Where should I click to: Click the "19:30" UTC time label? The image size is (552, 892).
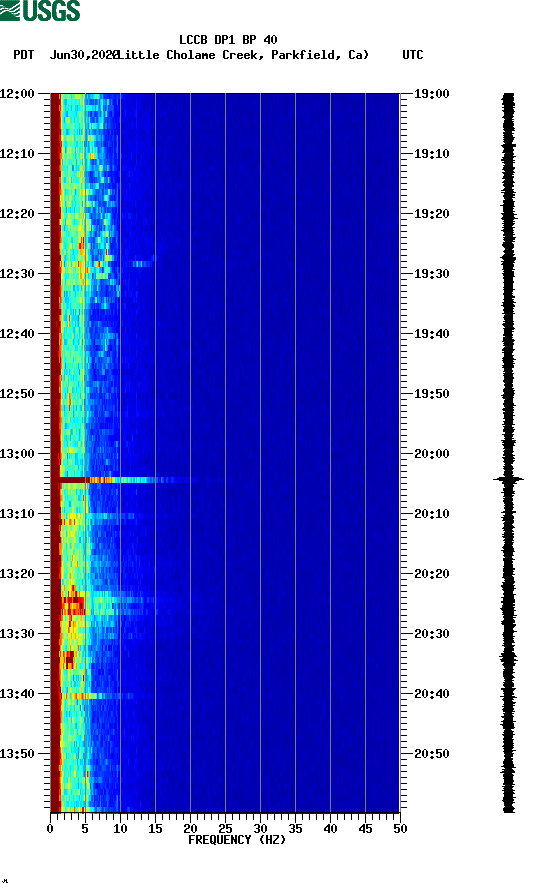(x=431, y=274)
